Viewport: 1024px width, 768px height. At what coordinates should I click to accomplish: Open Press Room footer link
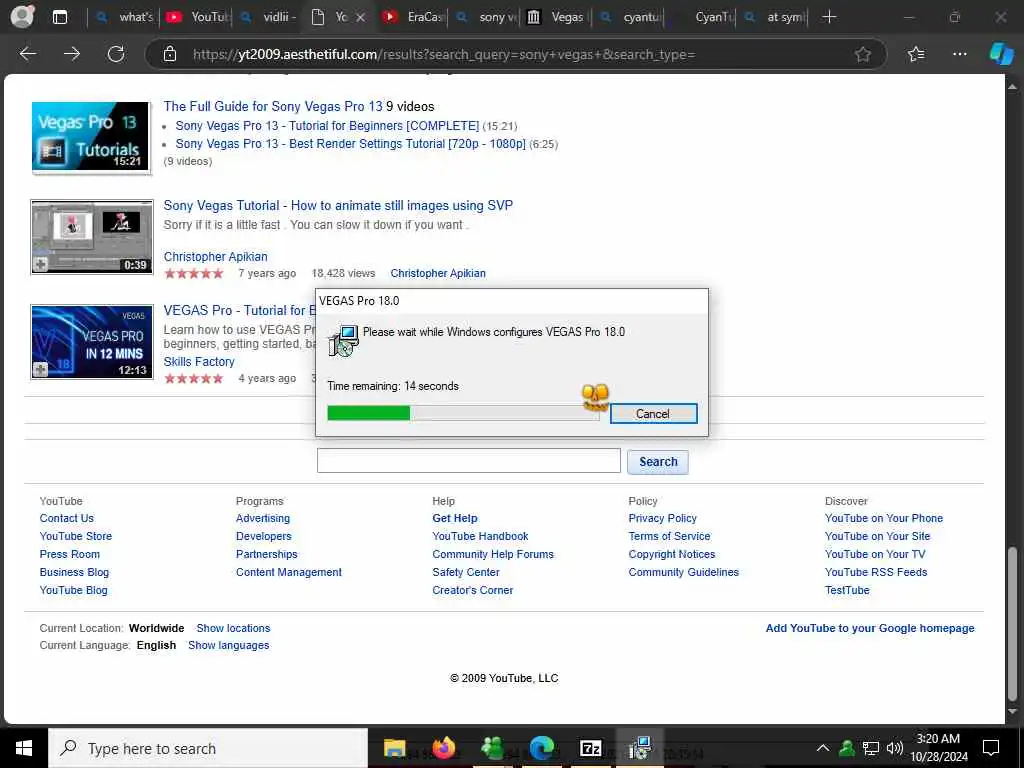coord(70,554)
